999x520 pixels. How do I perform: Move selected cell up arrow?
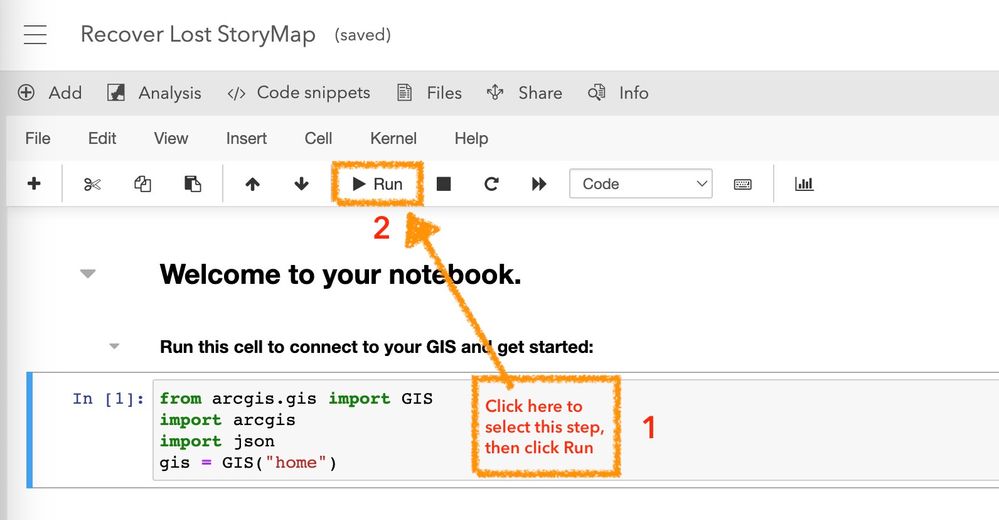coord(252,184)
